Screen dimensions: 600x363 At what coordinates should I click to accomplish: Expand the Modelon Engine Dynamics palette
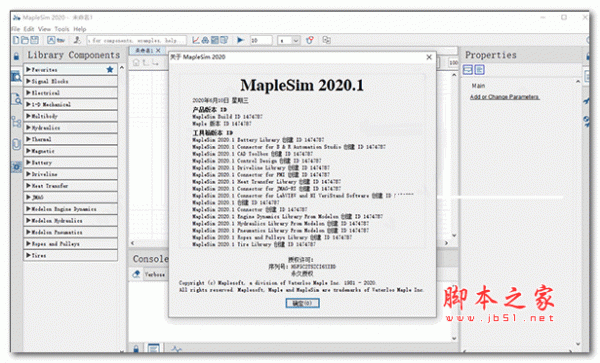pyautogui.click(x=70, y=209)
